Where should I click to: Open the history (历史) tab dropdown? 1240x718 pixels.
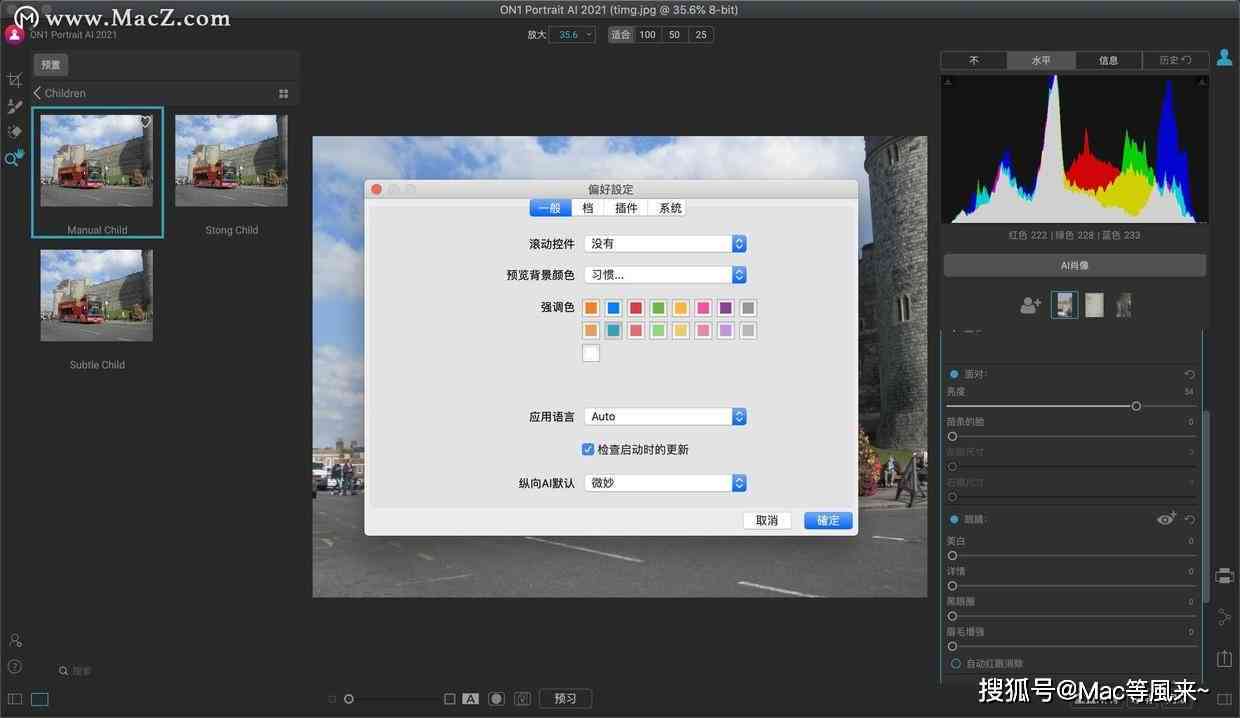pos(1175,60)
